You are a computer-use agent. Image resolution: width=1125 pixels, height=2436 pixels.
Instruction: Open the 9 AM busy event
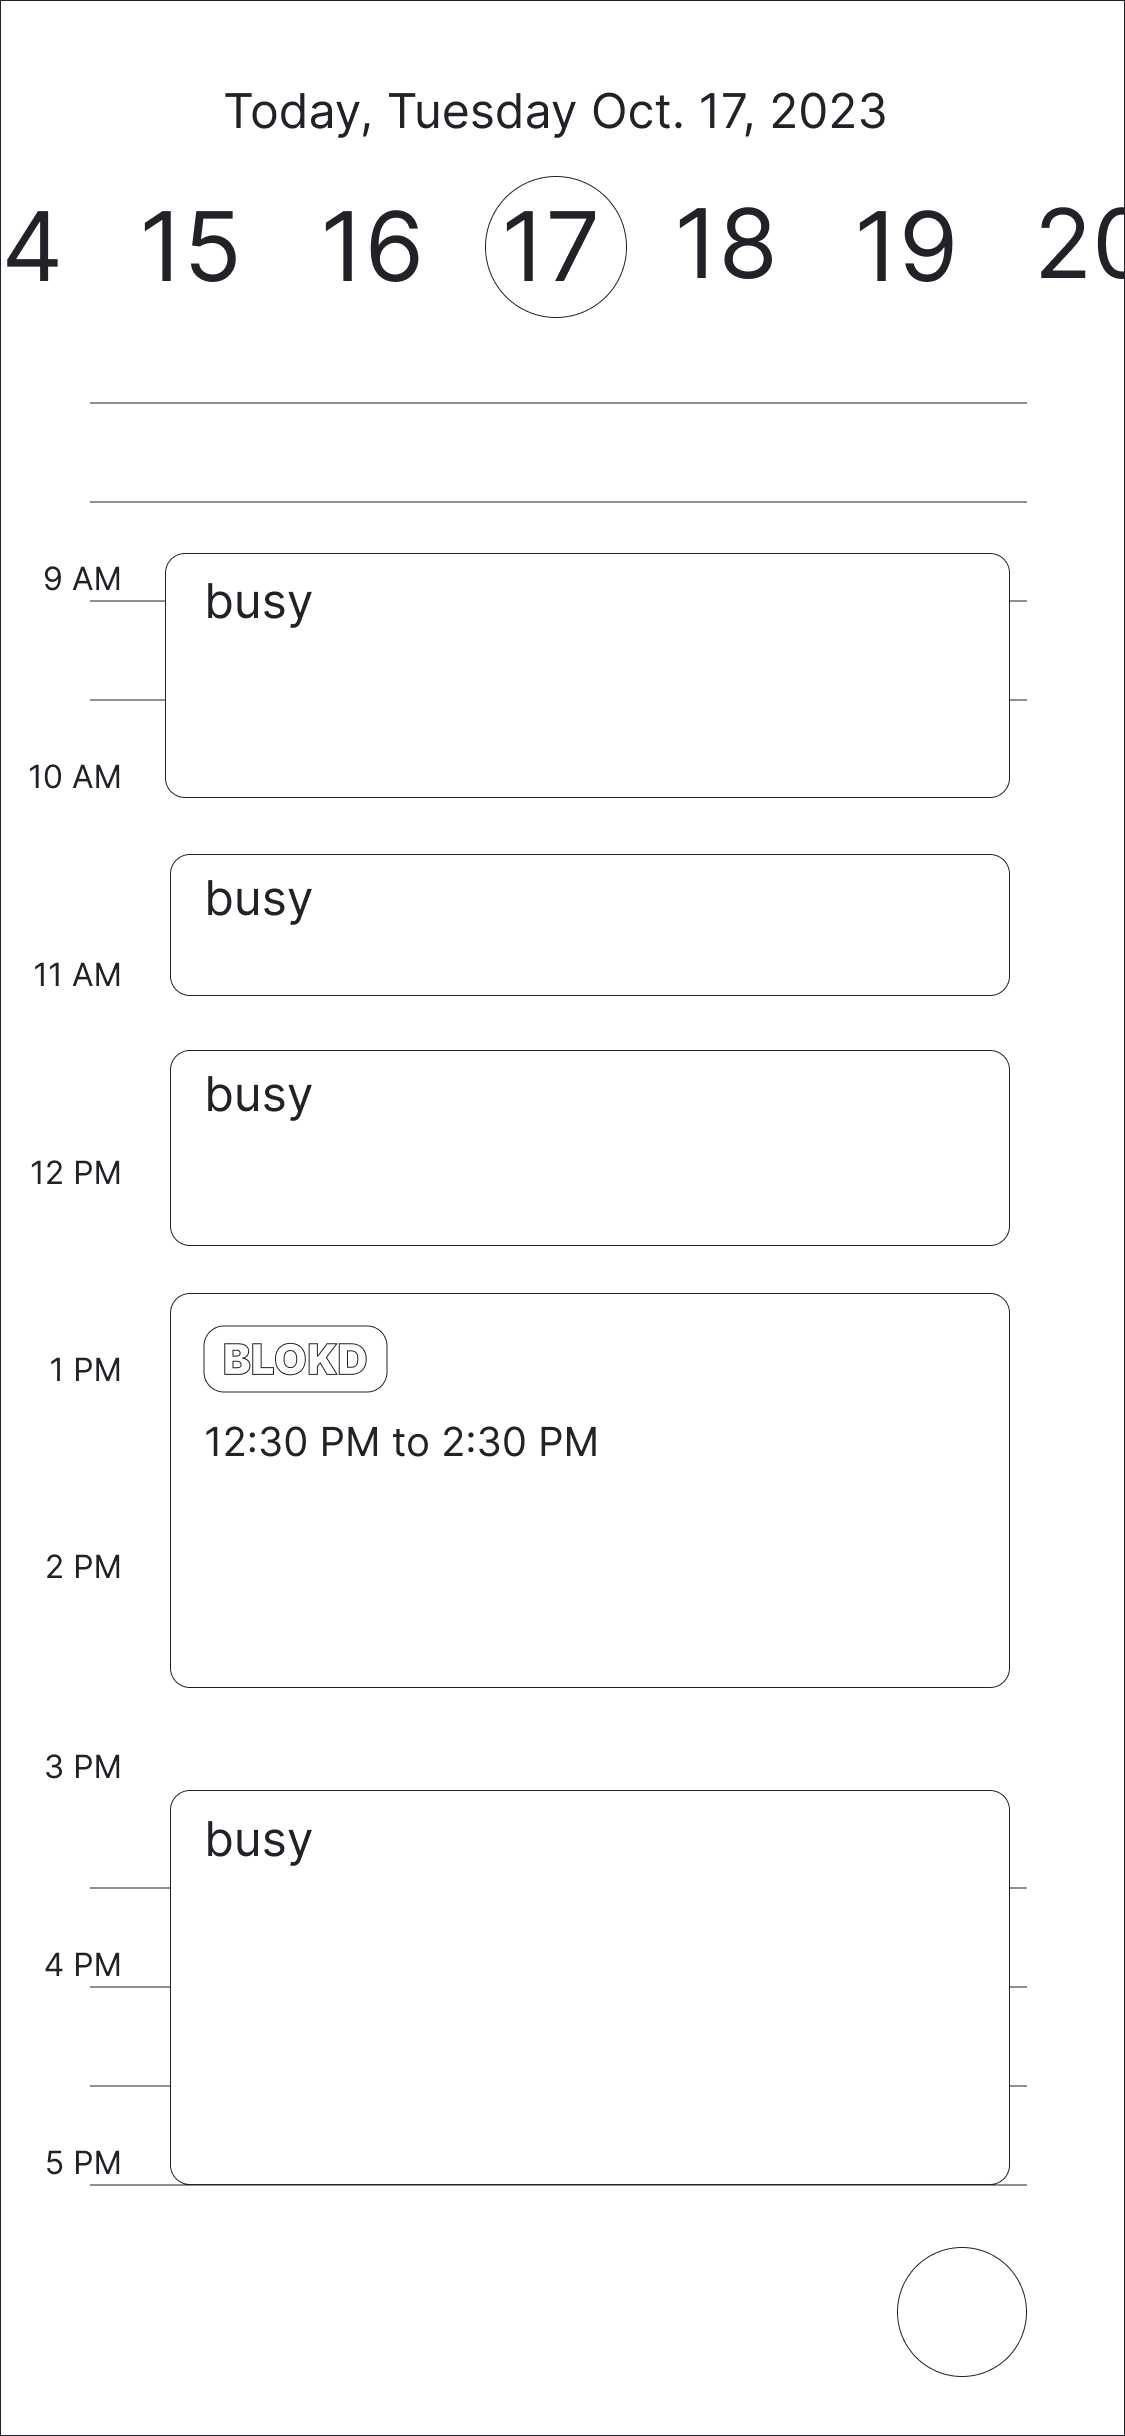point(590,670)
